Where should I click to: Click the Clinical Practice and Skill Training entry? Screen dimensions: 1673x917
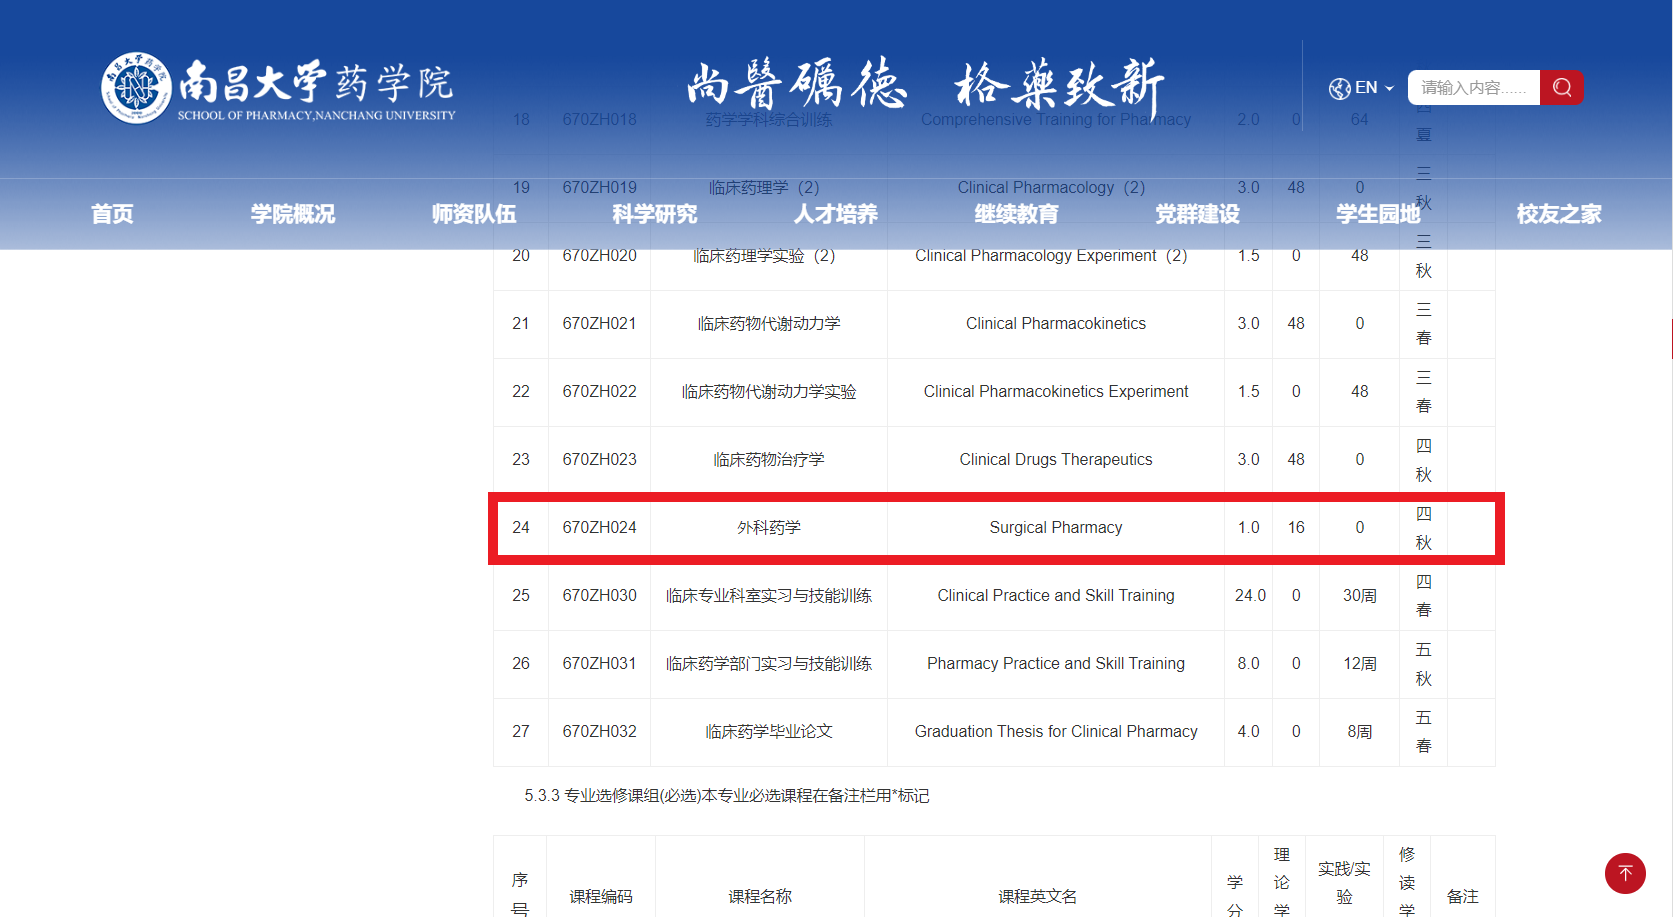[x=1055, y=595]
